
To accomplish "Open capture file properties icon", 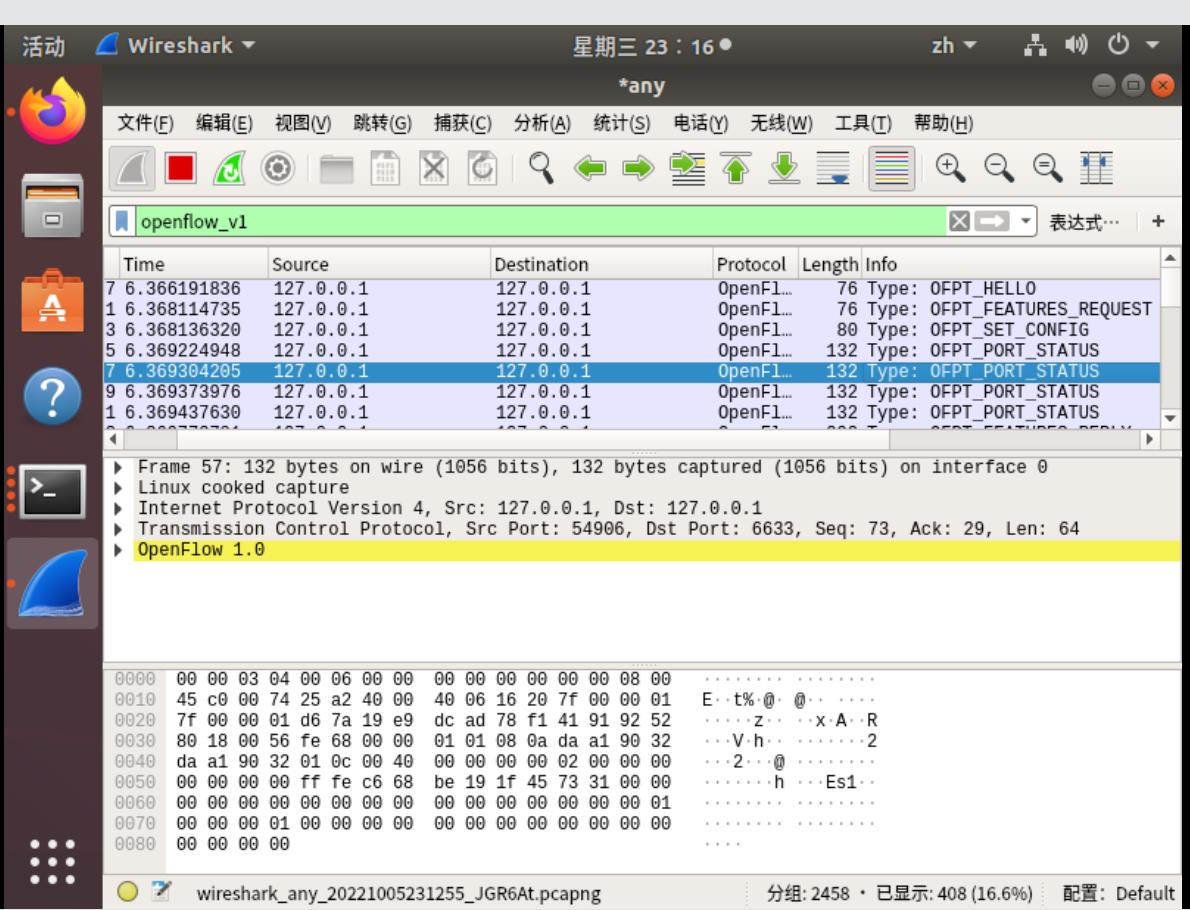I will click(x=161, y=892).
